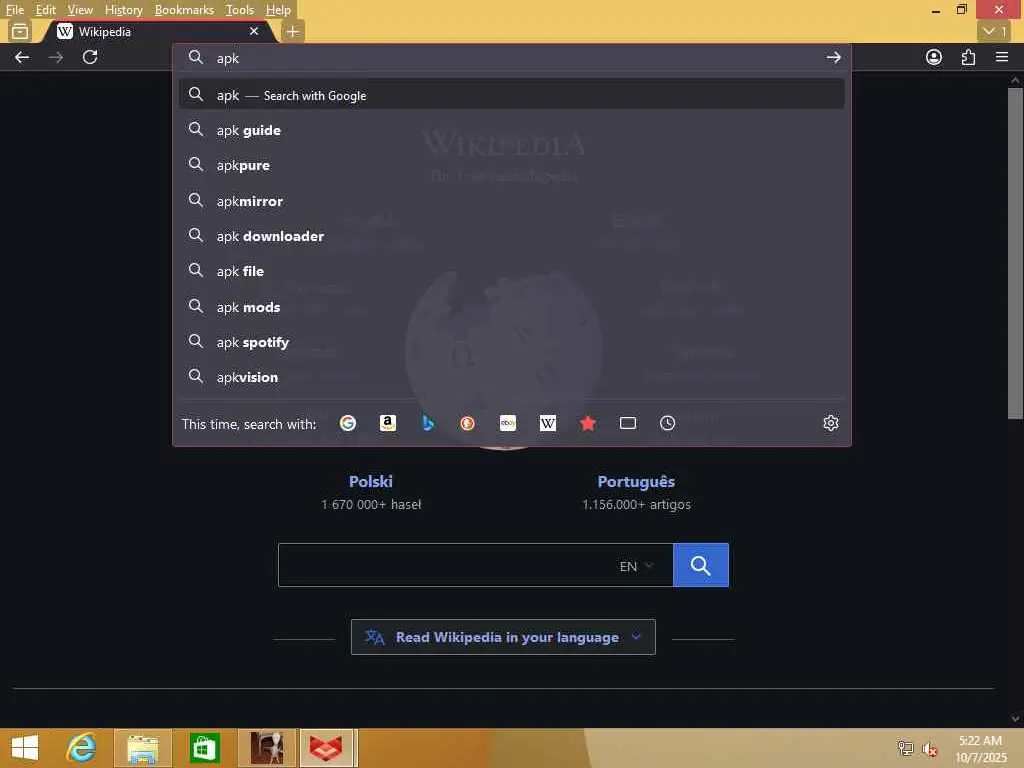
Task: Launch Internet Explorer from the taskbar
Action: [x=82, y=748]
